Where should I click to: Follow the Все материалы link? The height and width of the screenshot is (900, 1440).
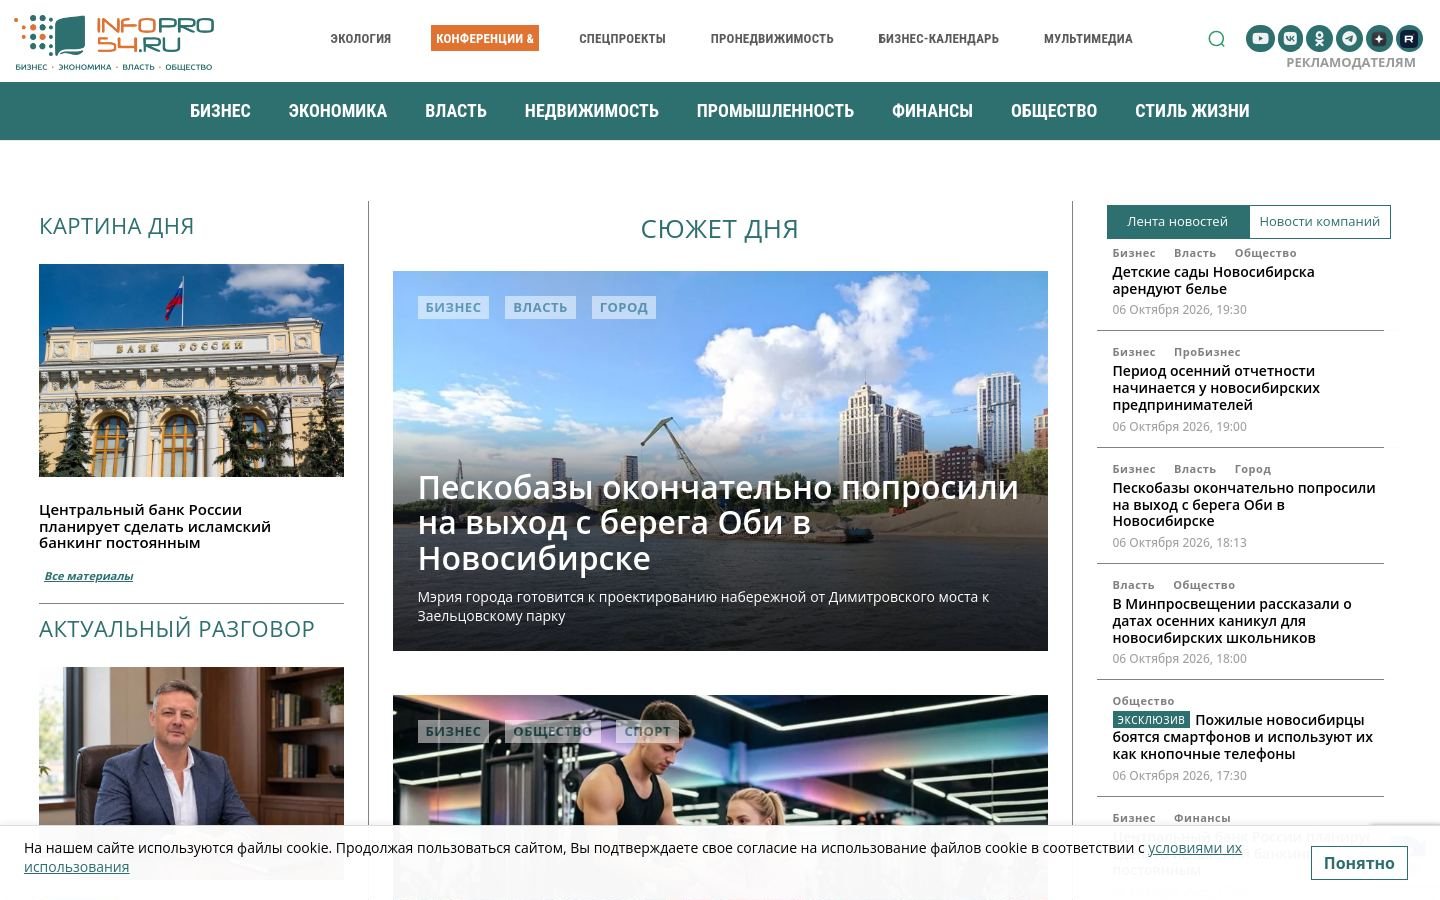click(x=88, y=576)
